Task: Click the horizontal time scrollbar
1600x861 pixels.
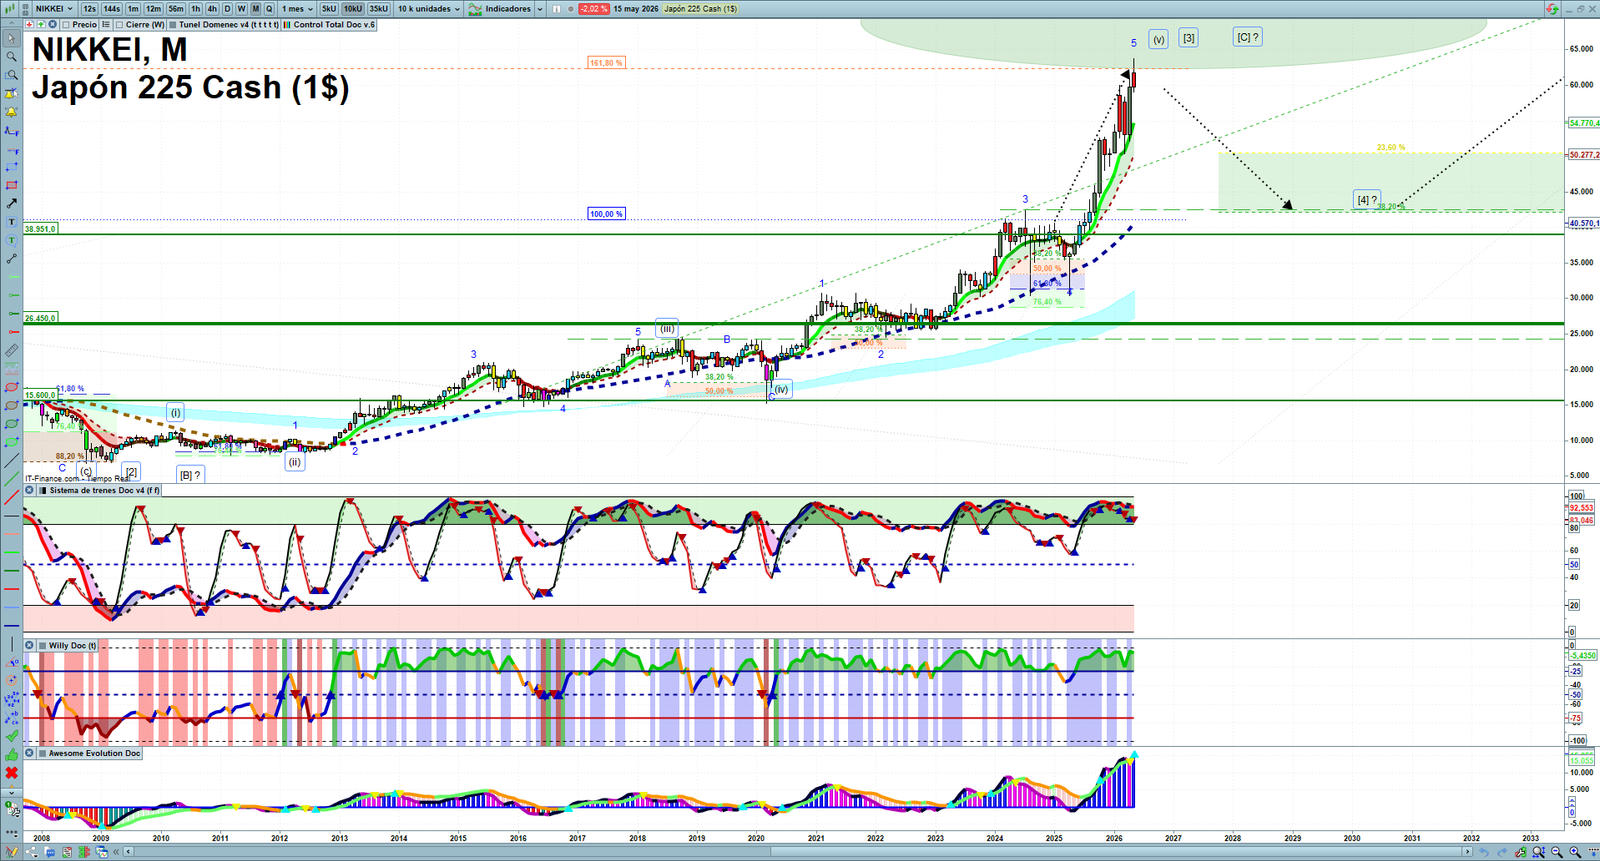Action: [798, 852]
